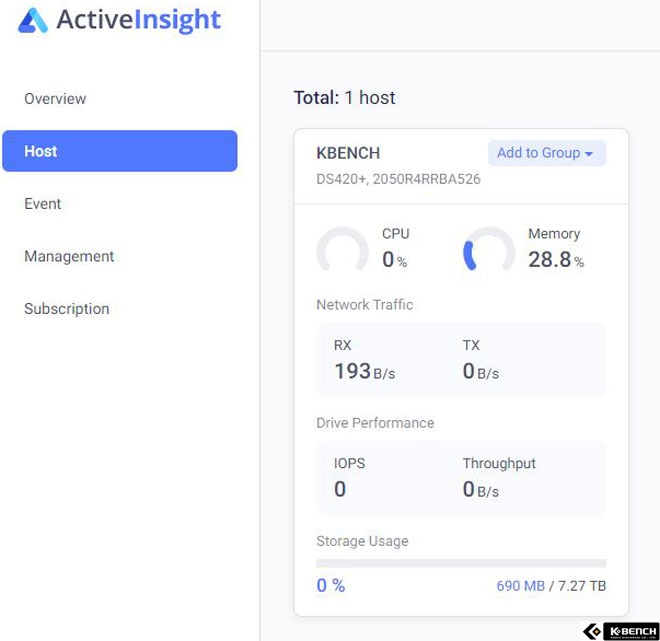Image resolution: width=660 pixels, height=641 pixels.
Task: Click the Memory 28.8 % value
Action: 556,259
